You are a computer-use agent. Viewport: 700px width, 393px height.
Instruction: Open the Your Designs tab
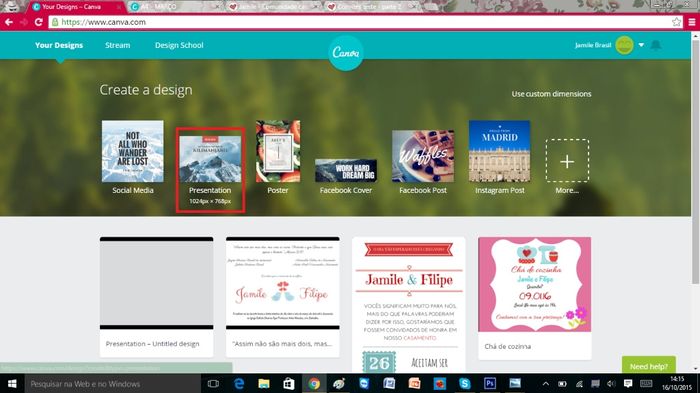(59, 45)
